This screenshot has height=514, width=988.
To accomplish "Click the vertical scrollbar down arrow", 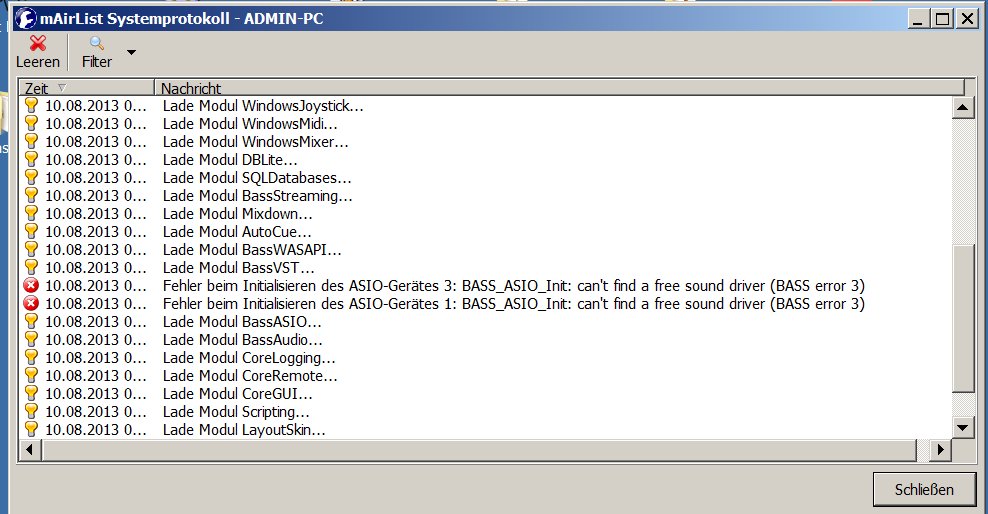I will (962, 428).
